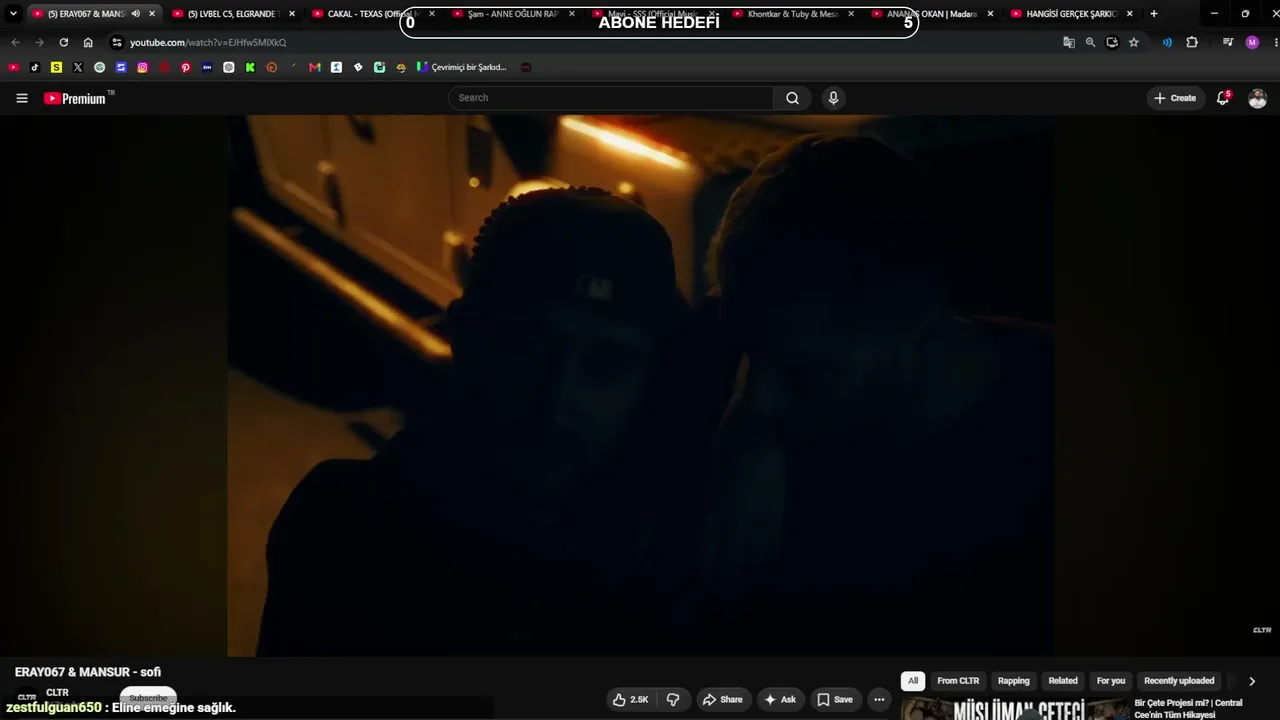Open the YouTube account avatar menu
The width and height of the screenshot is (1280, 720).
click(1258, 98)
